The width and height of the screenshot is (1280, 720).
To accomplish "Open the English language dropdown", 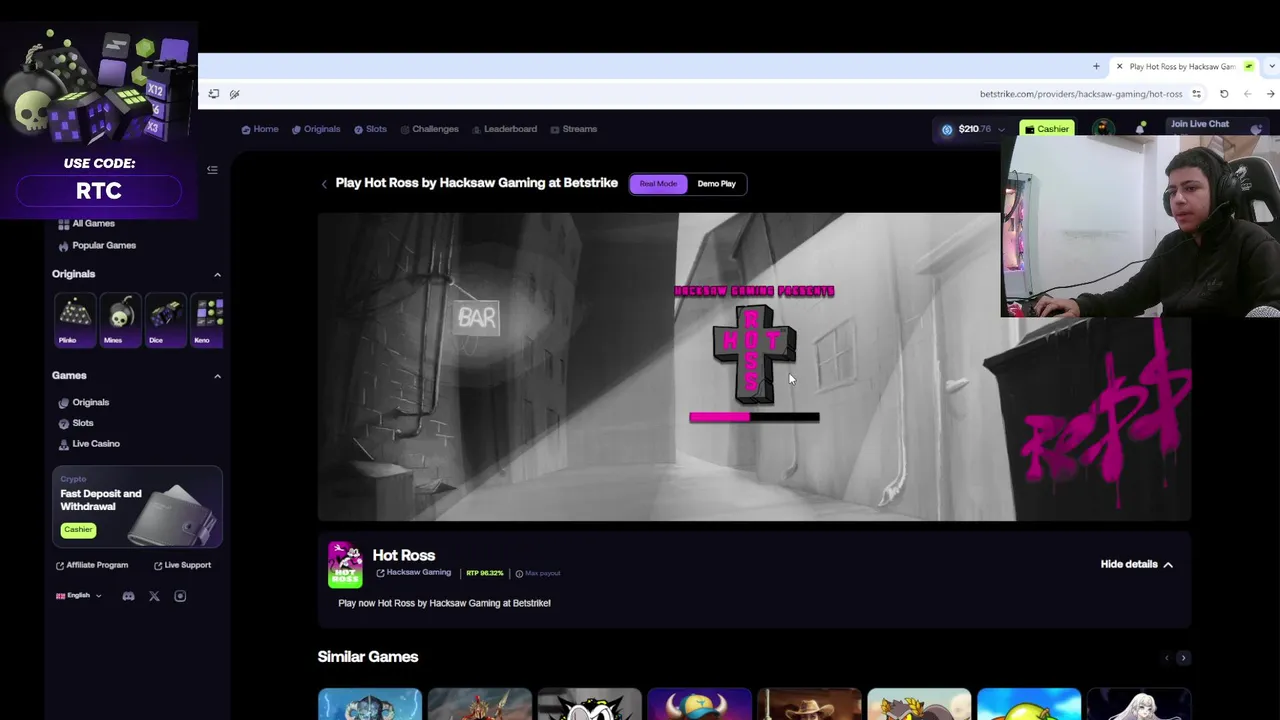I will (79, 596).
